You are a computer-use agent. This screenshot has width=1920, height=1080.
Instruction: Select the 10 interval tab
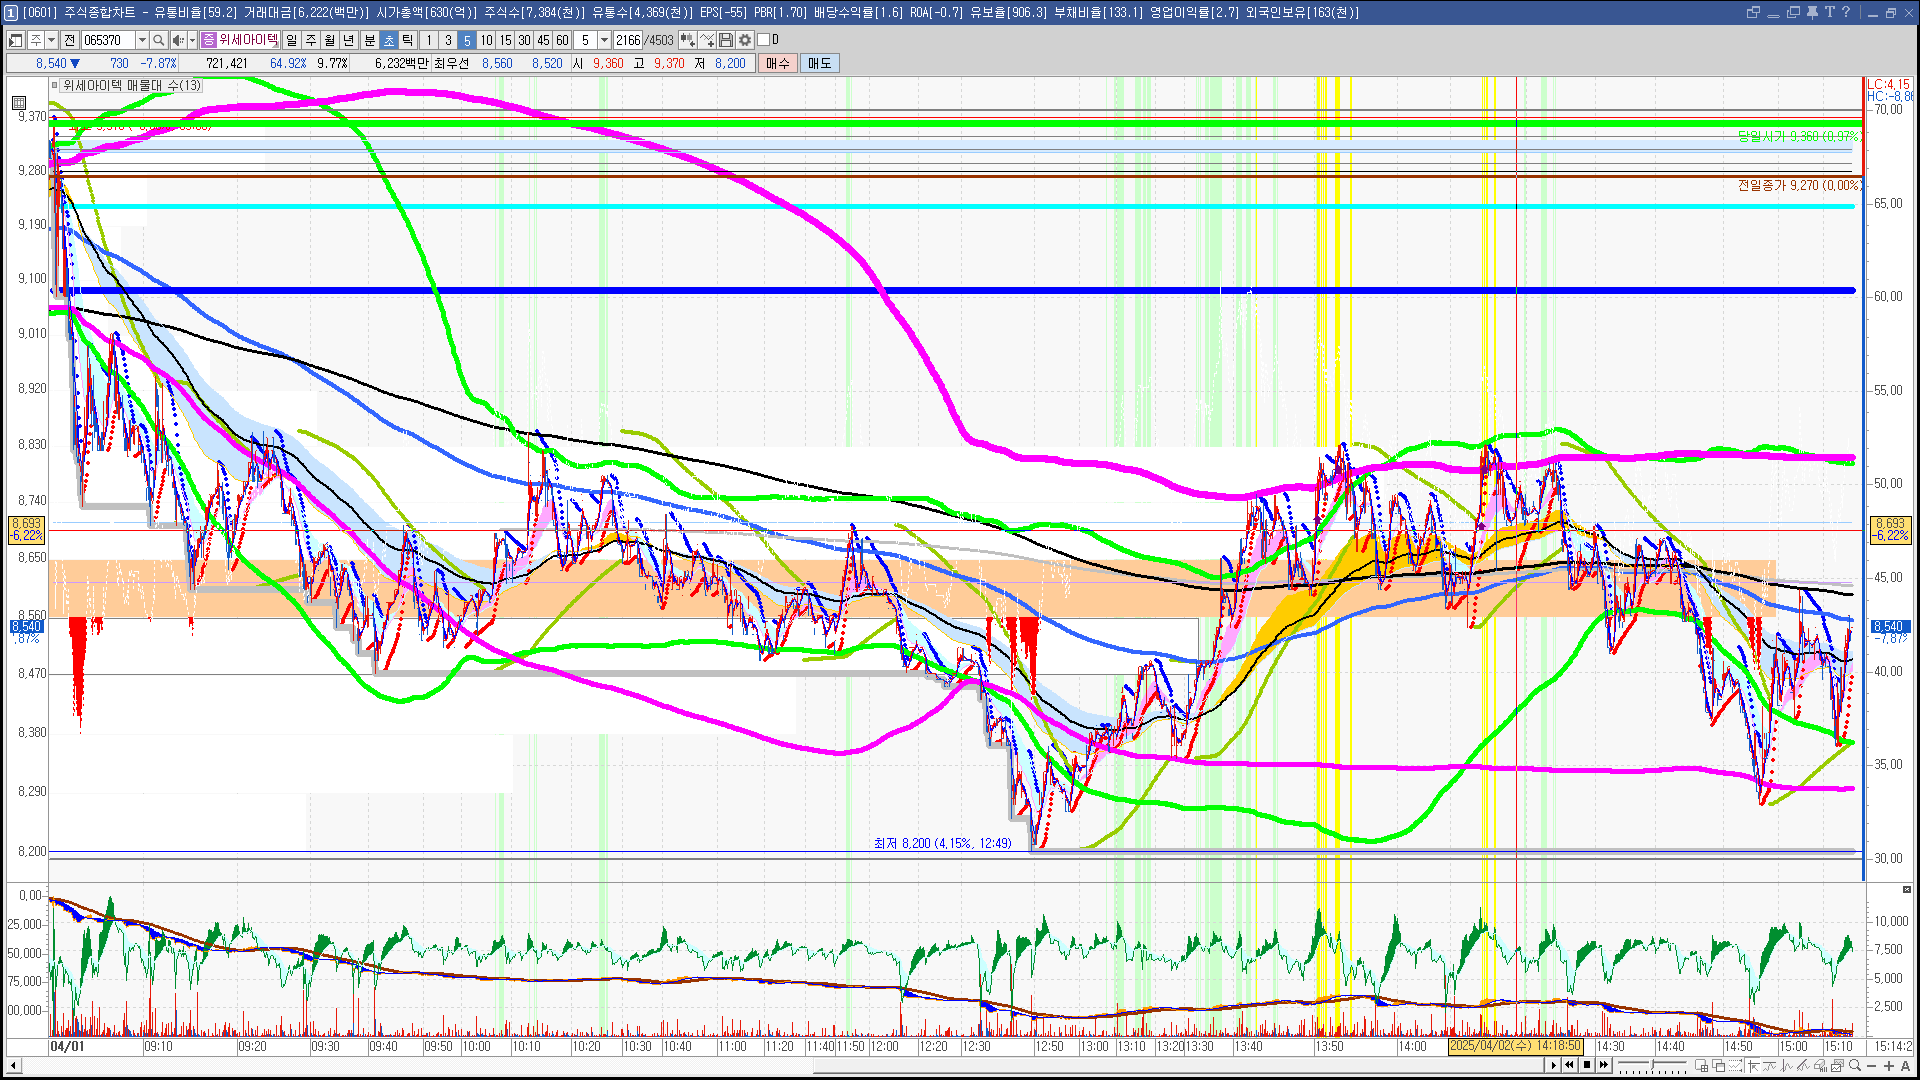(x=486, y=40)
